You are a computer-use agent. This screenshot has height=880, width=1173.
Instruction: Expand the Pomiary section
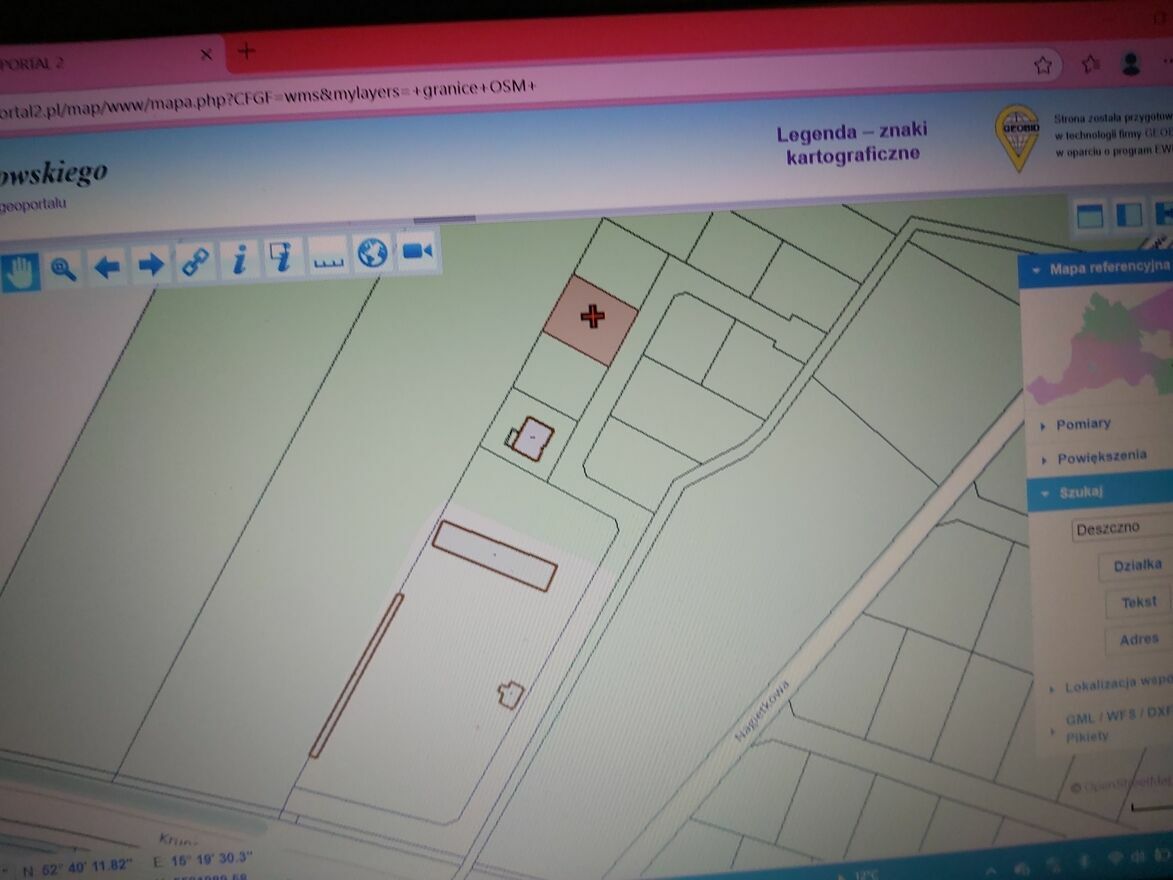coord(1082,424)
